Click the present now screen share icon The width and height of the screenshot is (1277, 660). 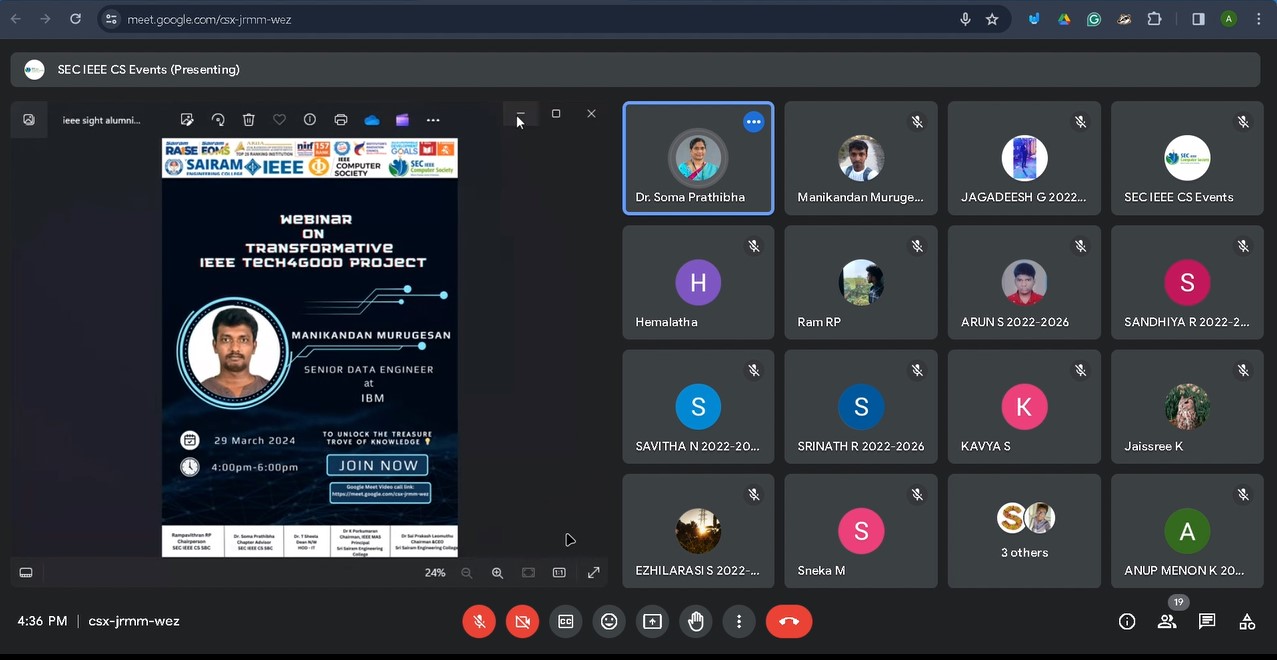click(x=652, y=621)
